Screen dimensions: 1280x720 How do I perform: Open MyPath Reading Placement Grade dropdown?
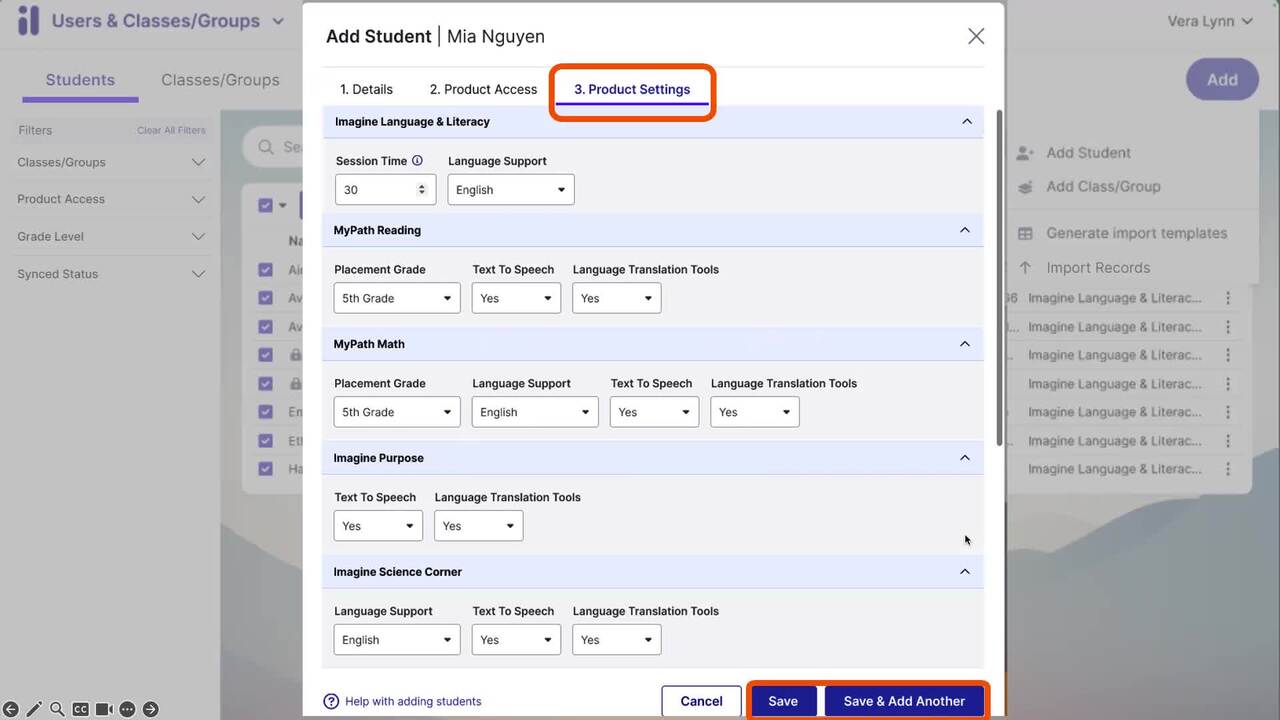397,298
